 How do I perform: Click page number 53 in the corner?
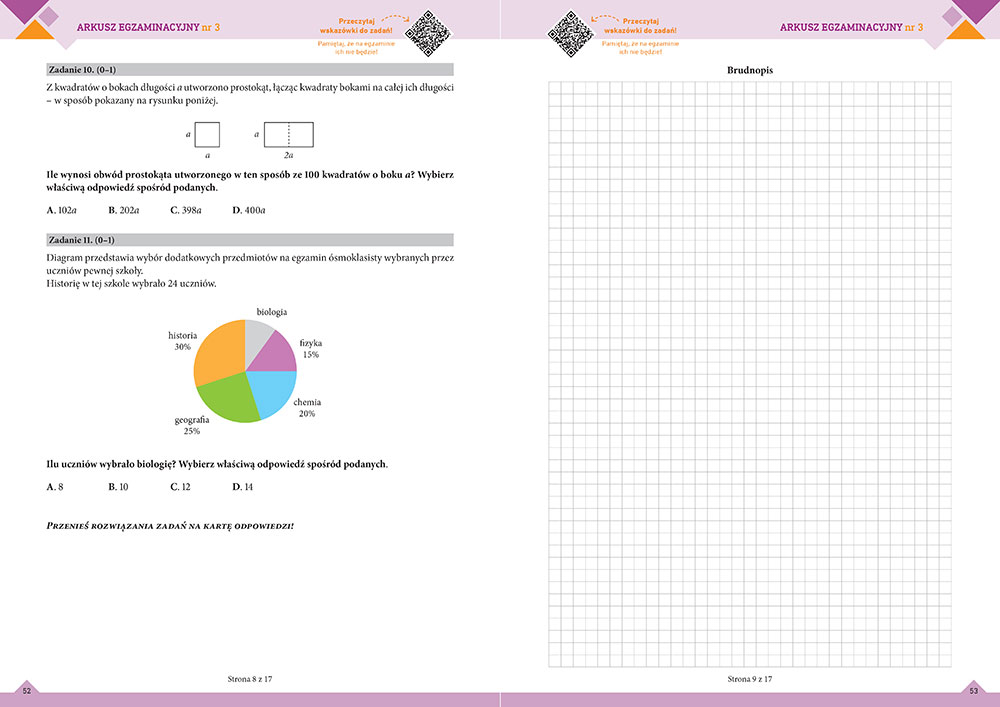click(974, 691)
